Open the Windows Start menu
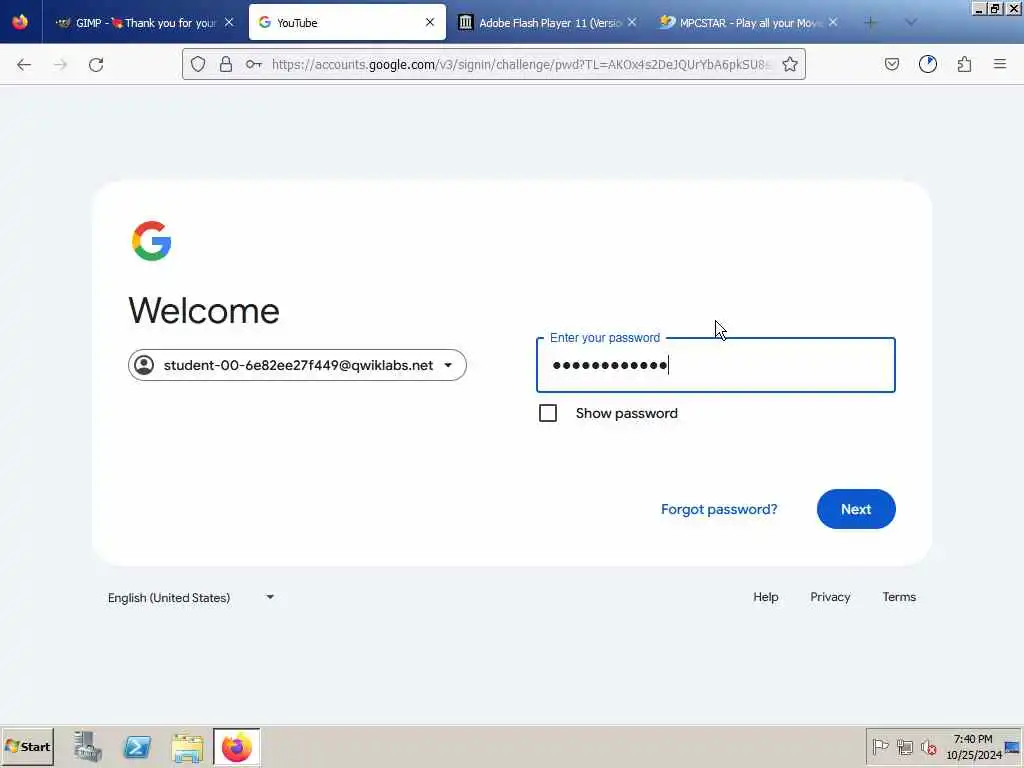The width and height of the screenshot is (1024, 768). (27, 746)
